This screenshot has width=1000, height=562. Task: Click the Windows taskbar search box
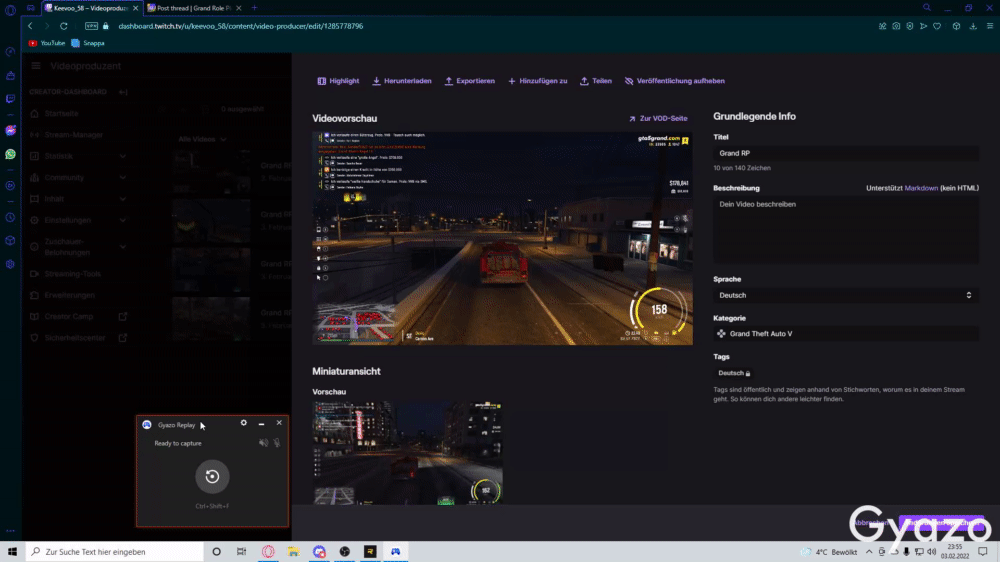click(x=115, y=552)
